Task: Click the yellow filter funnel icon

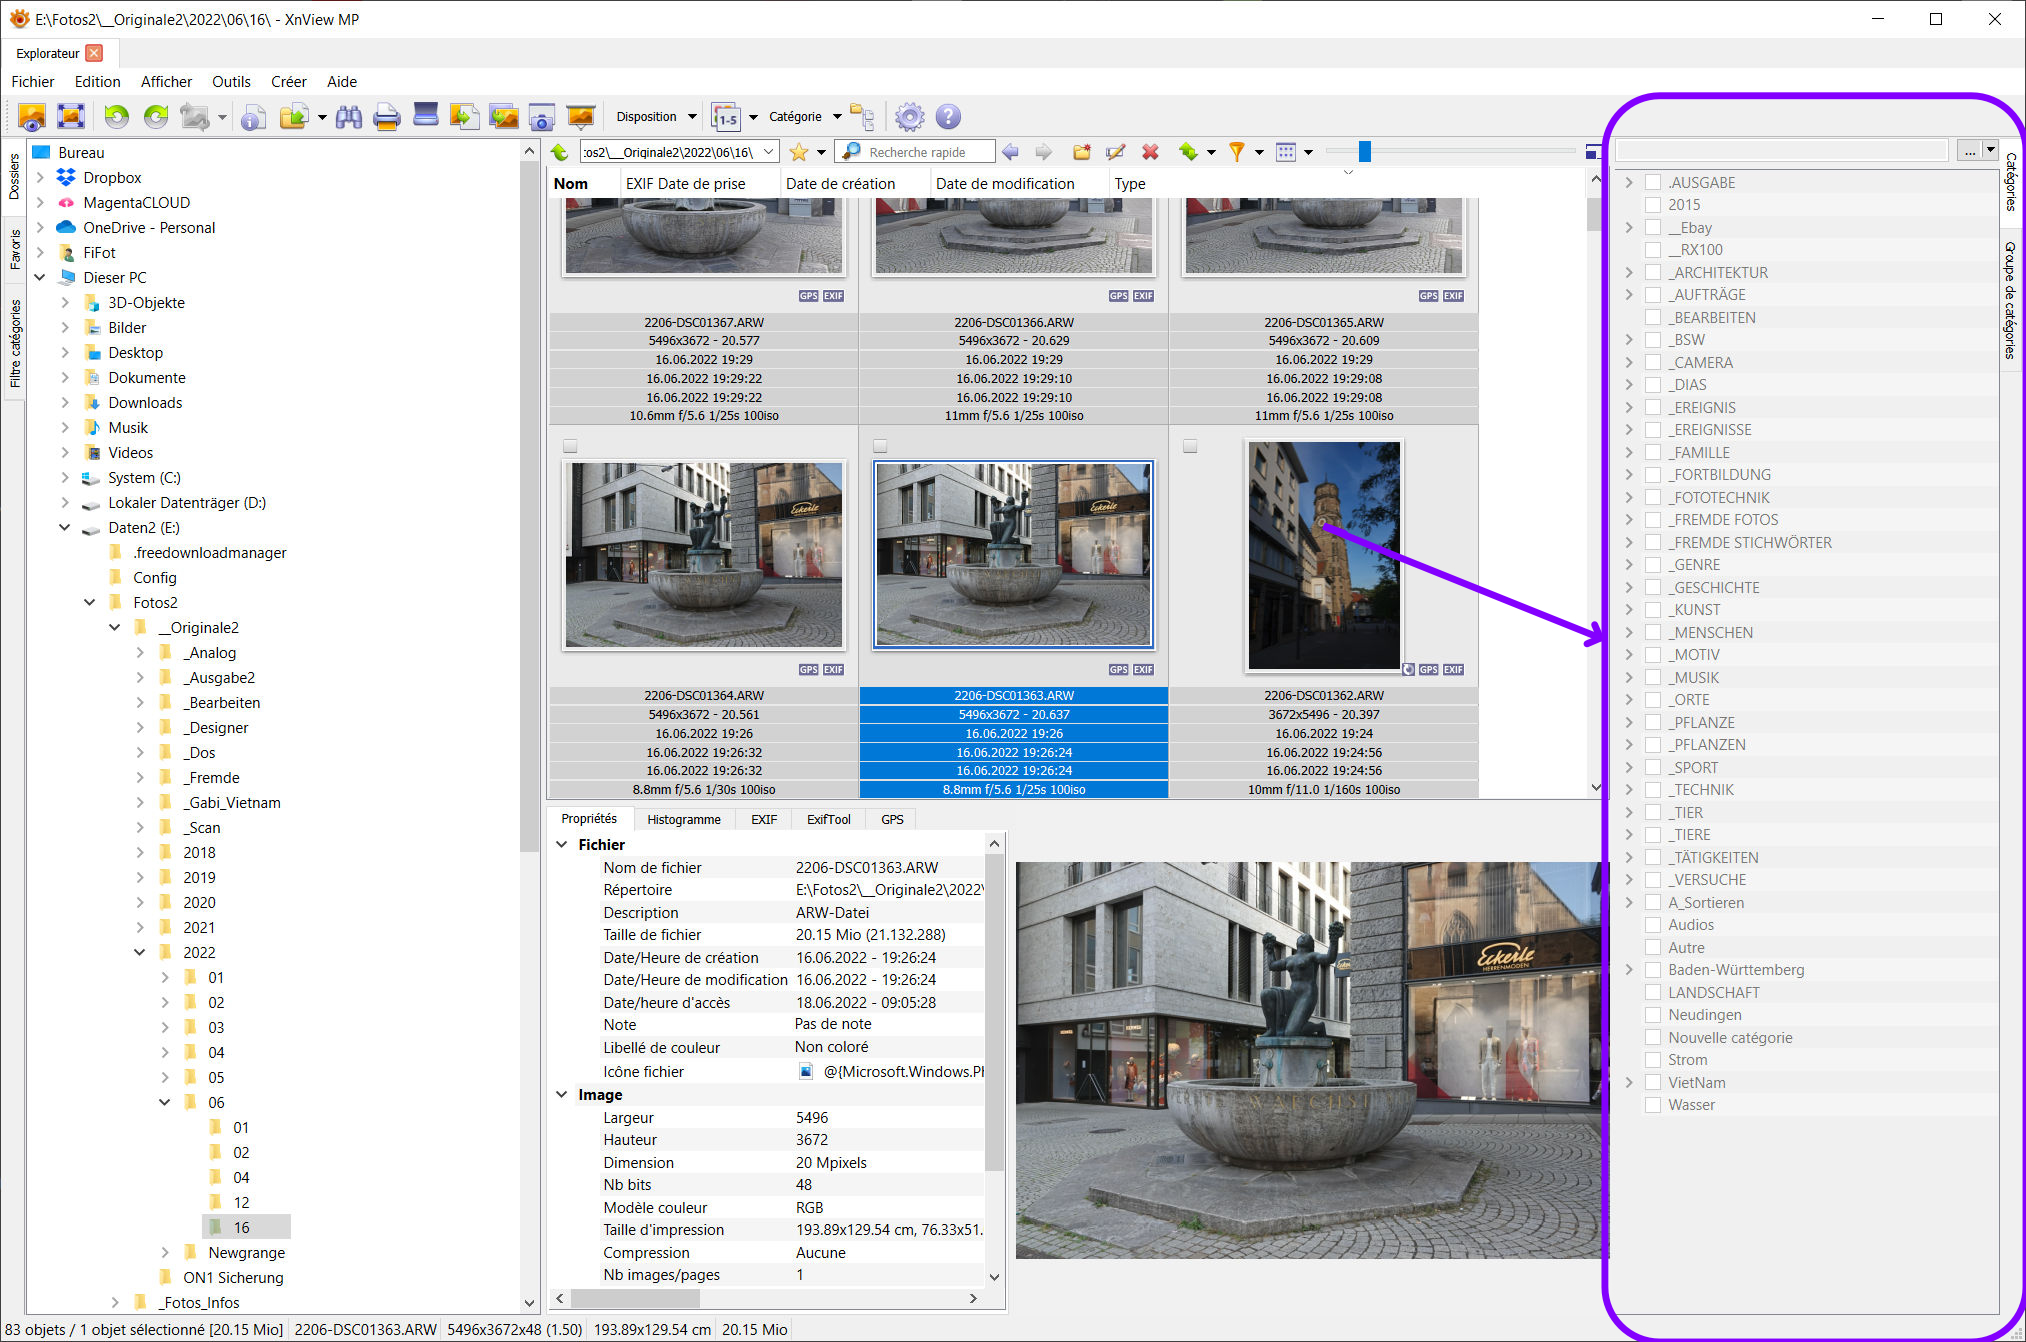Action: click(x=1237, y=152)
